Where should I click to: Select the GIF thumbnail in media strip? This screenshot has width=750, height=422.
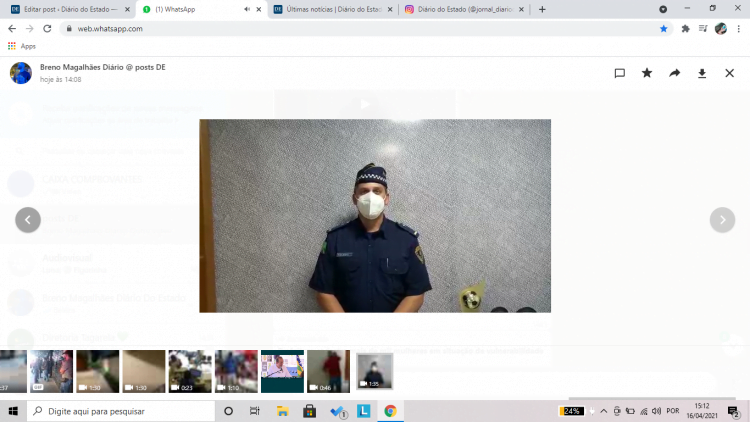pos(51,371)
